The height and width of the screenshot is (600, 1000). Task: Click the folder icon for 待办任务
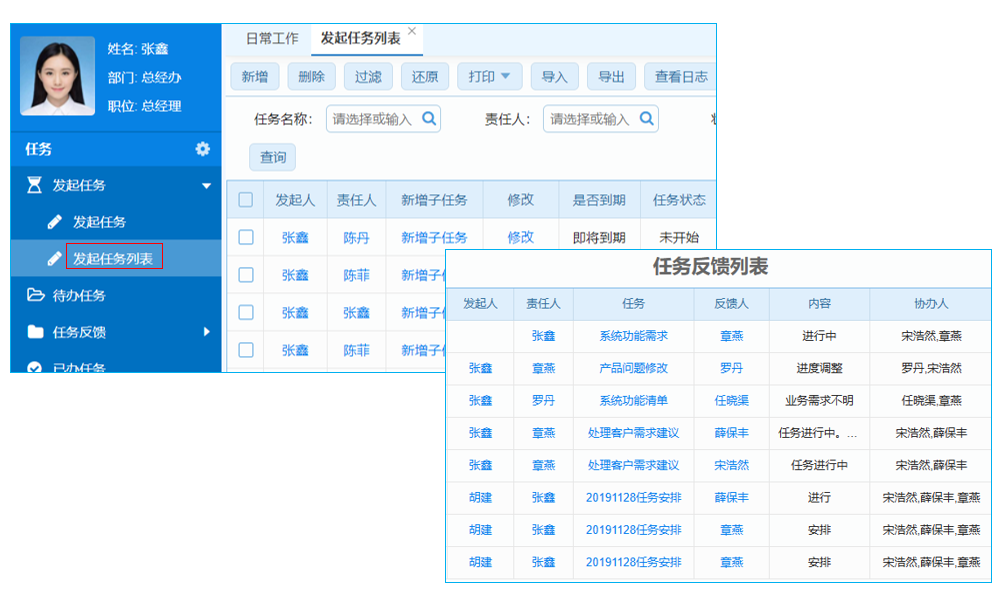point(37,293)
